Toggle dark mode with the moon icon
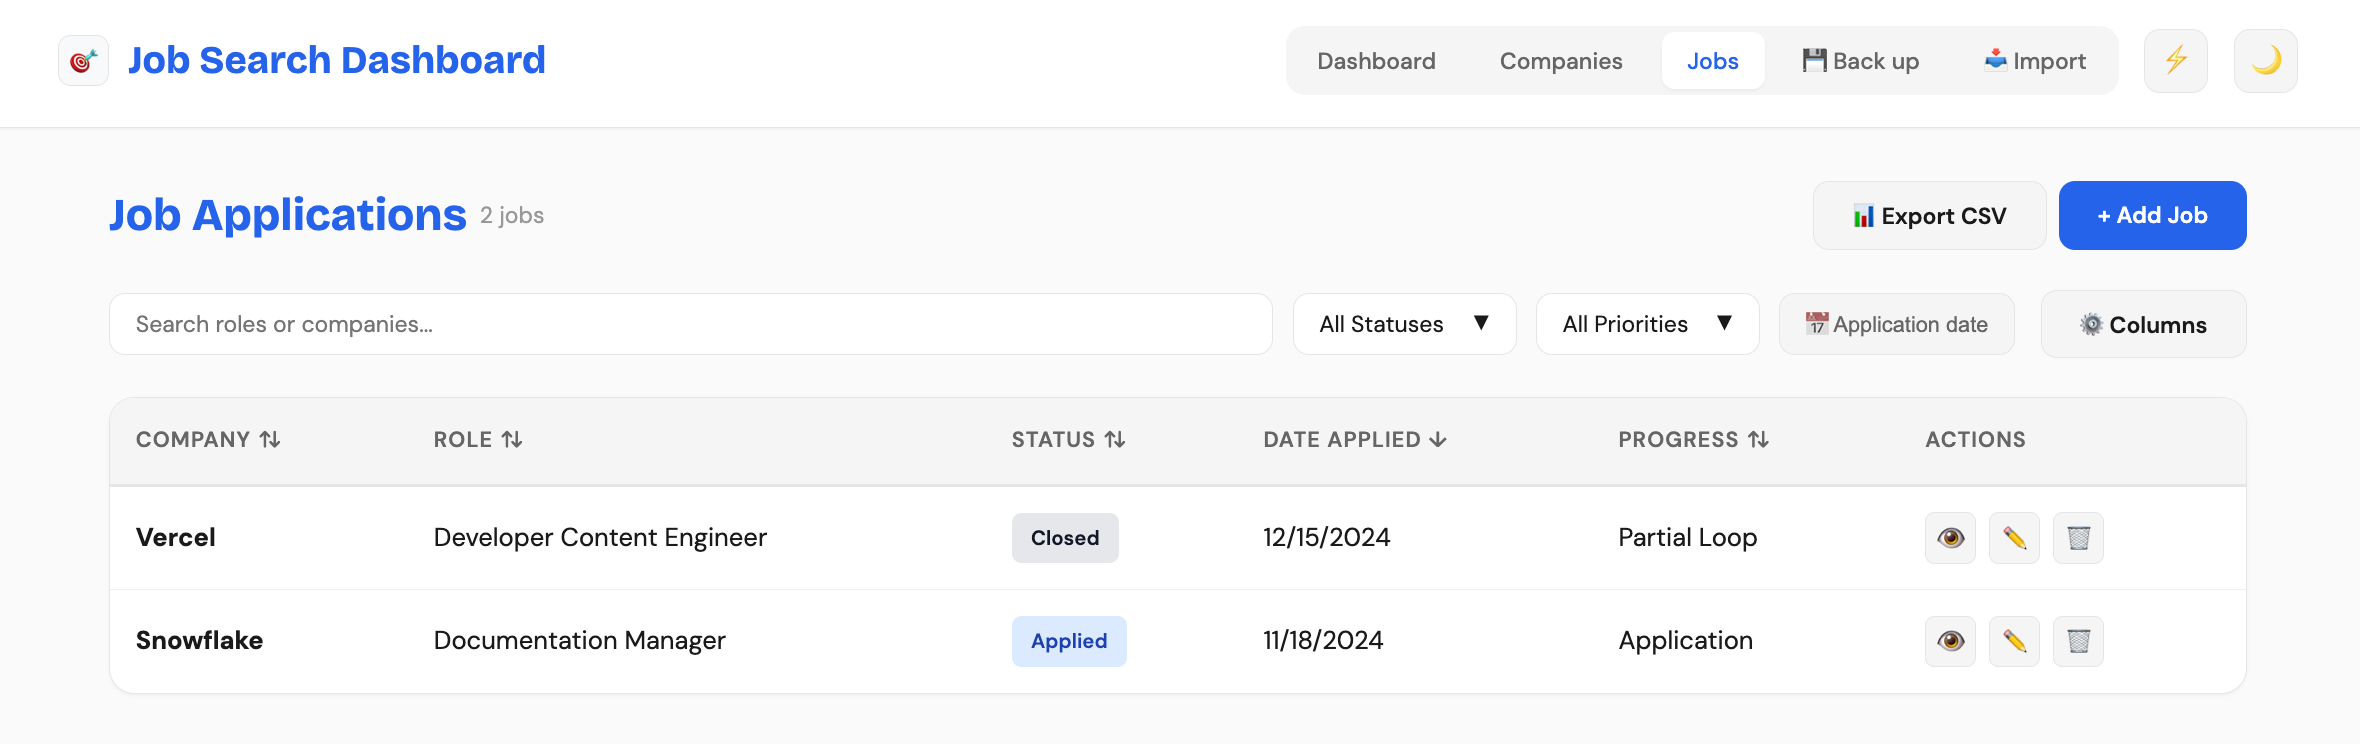 (x=2264, y=60)
